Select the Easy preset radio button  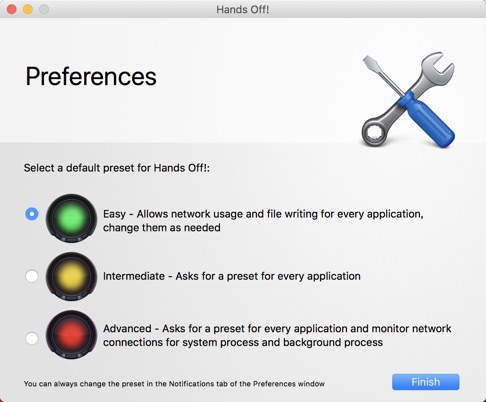[32, 214]
